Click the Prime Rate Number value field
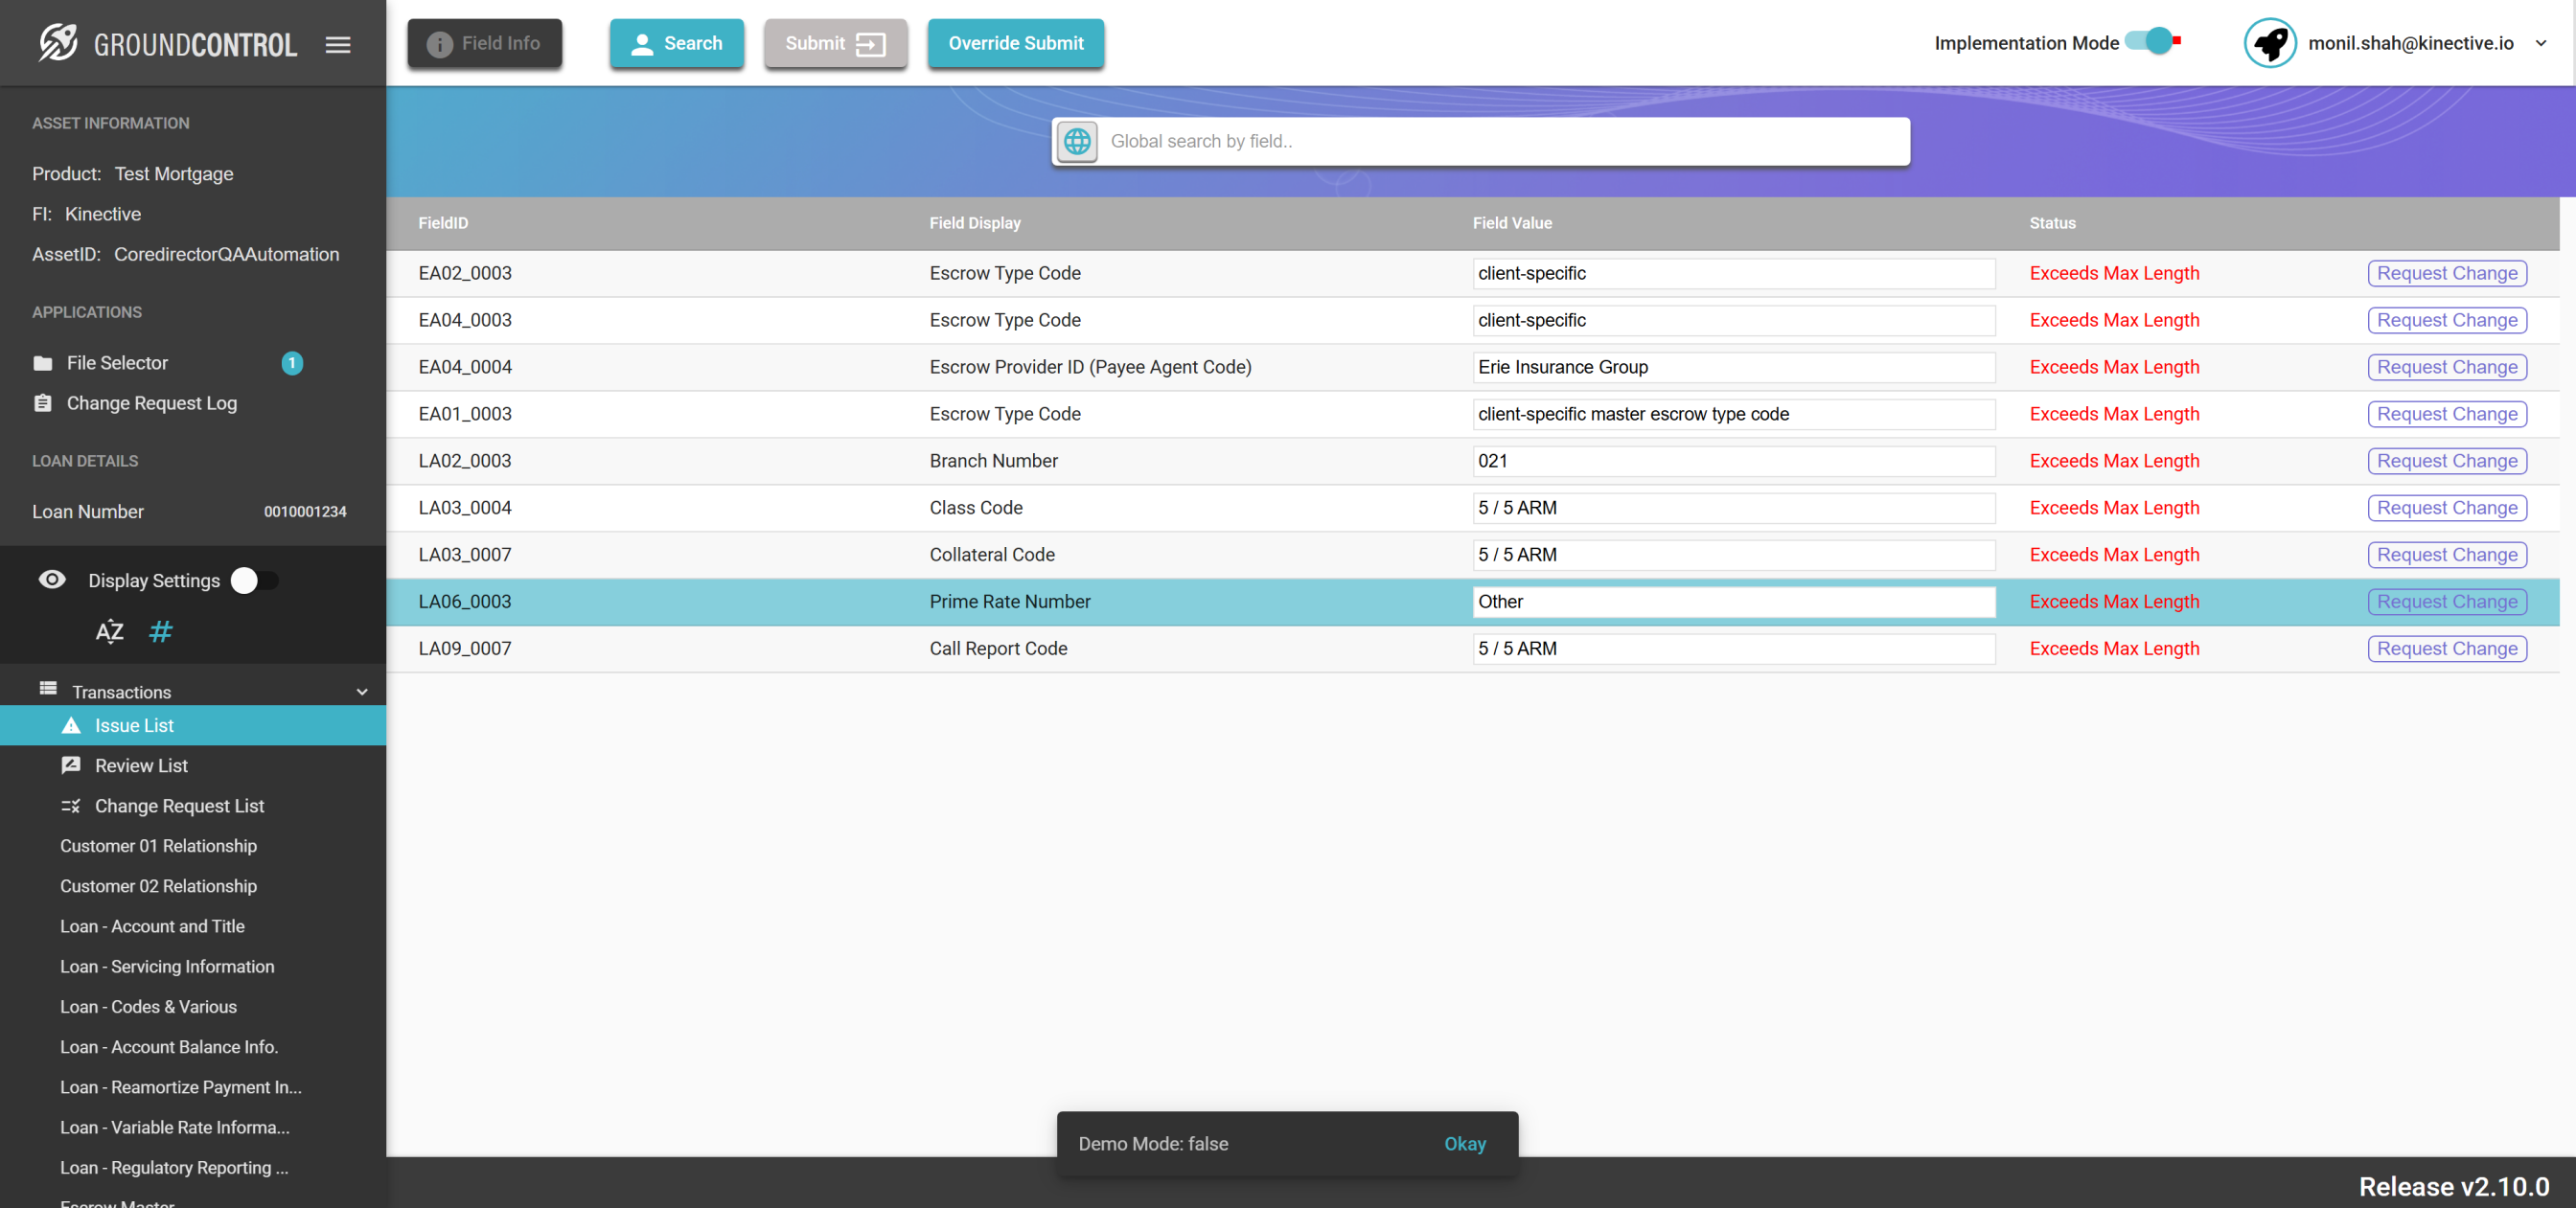The width and height of the screenshot is (2576, 1208). click(1733, 602)
